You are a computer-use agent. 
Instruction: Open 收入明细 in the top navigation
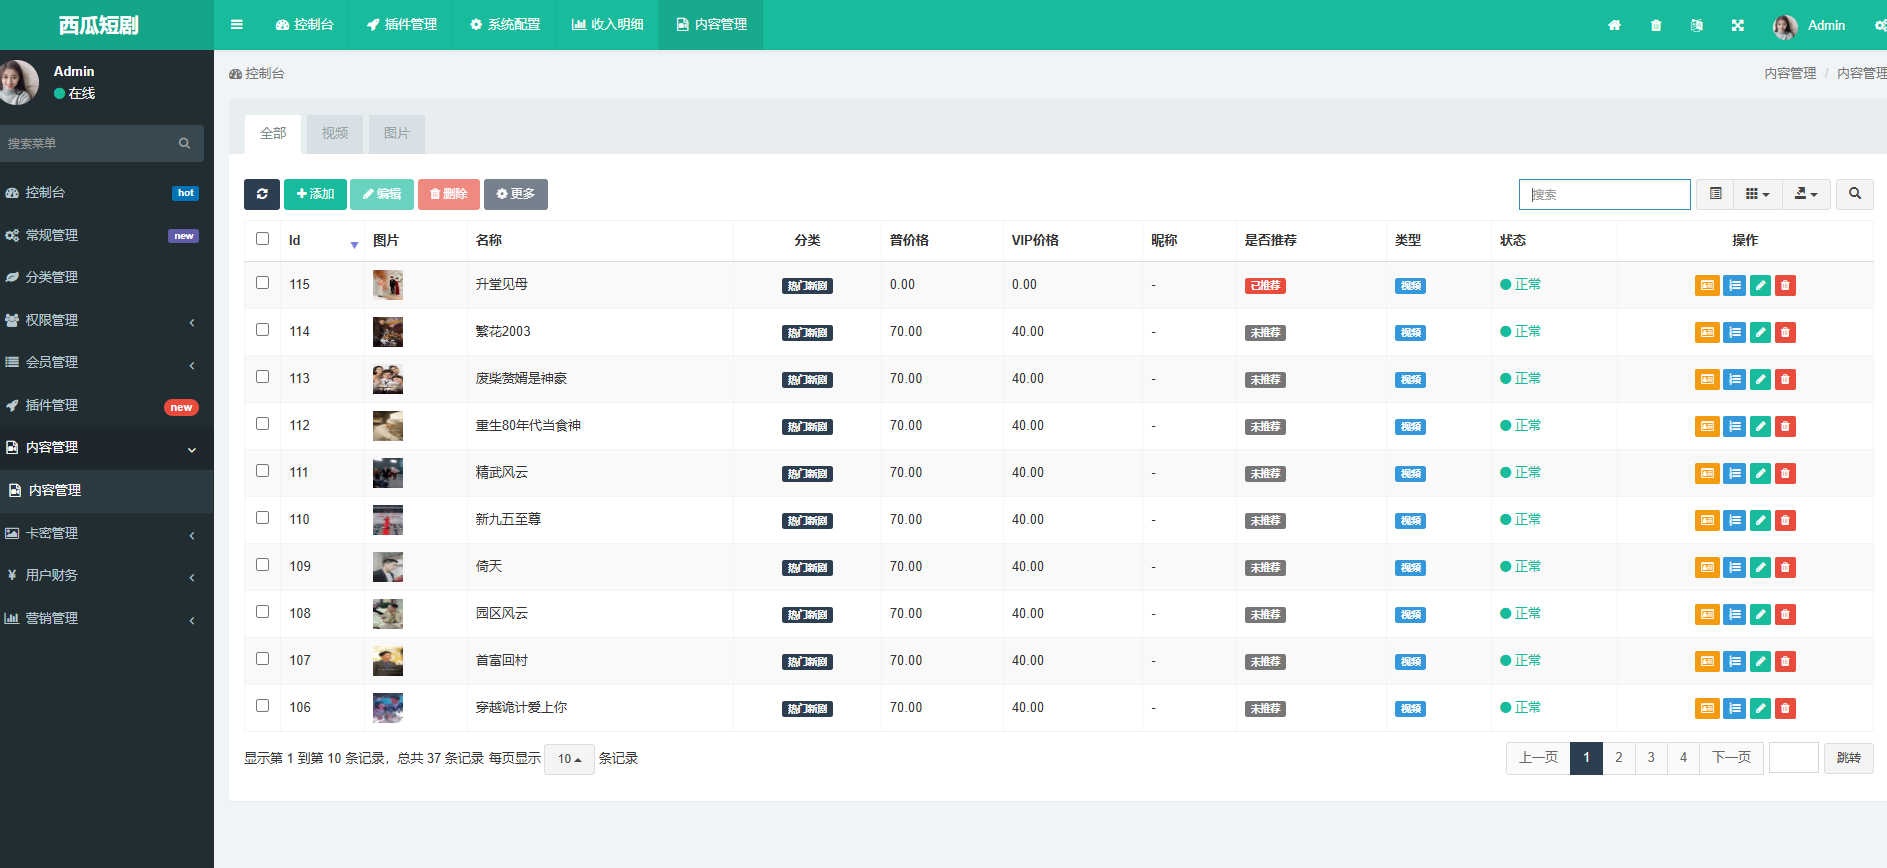pos(607,24)
